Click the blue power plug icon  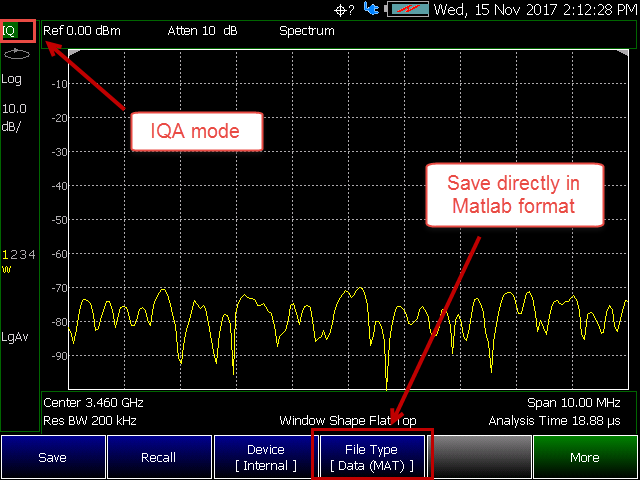pyautogui.click(x=371, y=9)
